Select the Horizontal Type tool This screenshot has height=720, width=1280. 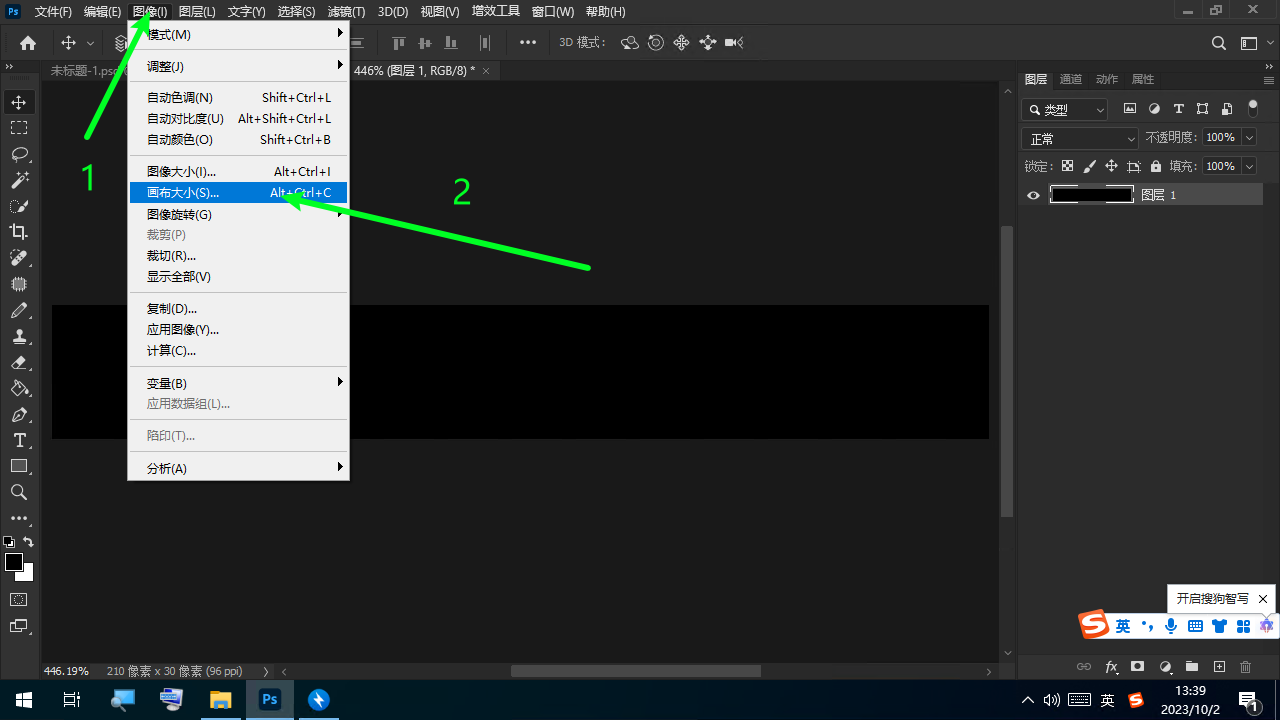(19, 440)
